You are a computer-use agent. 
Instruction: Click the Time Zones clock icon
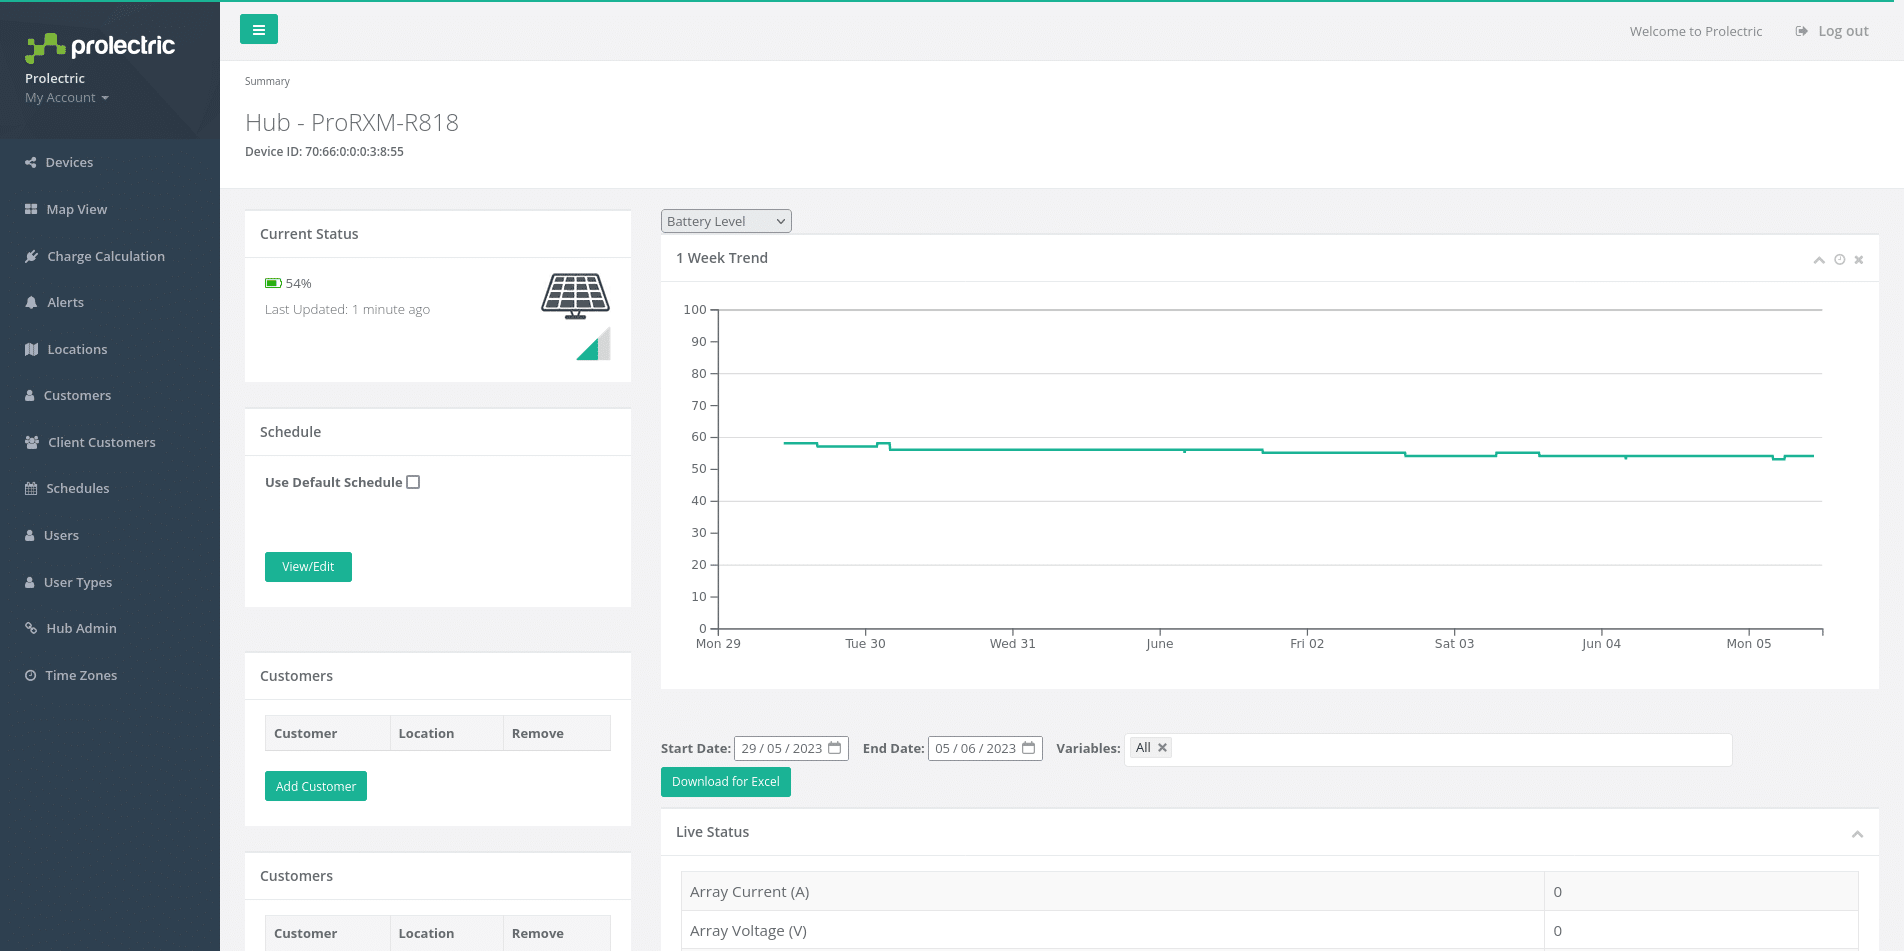coord(31,675)
